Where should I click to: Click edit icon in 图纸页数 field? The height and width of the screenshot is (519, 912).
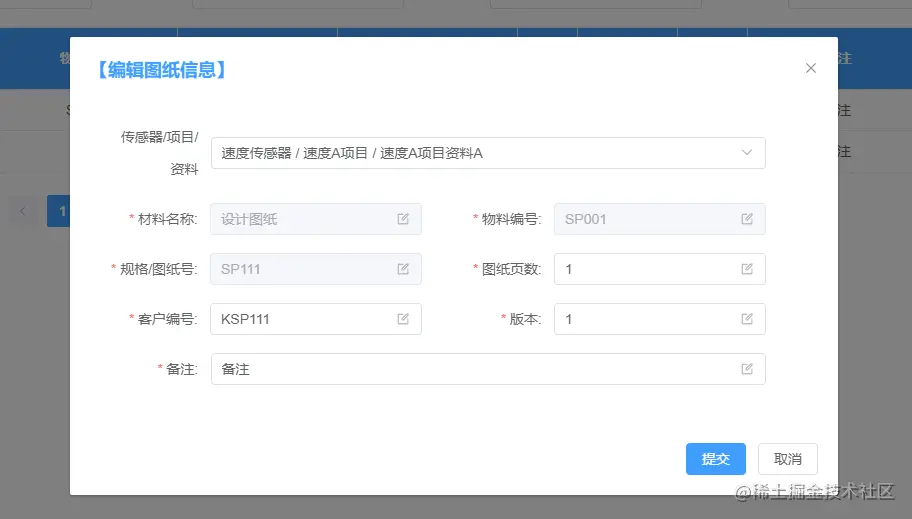(x=747, y=269)
